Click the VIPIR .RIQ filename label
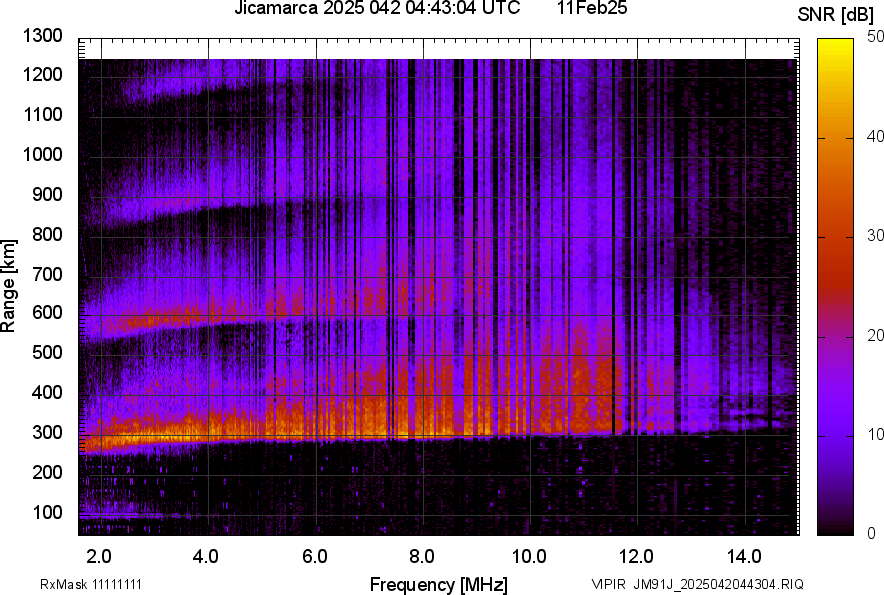This screenshot has width=884, height=595. tap(697, 584)
